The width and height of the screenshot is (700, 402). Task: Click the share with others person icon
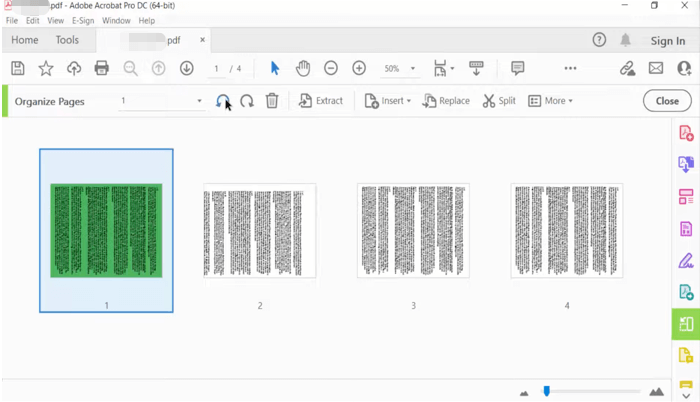(684, 68)
